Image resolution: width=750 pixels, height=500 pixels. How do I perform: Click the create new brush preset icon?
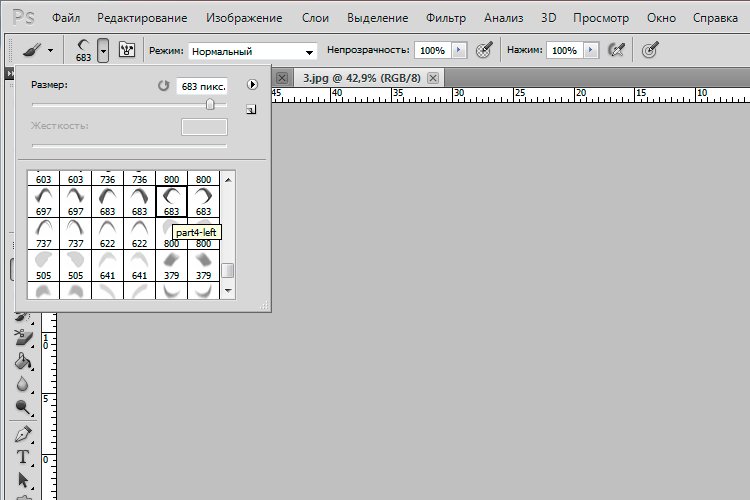[x=251, y=109]
